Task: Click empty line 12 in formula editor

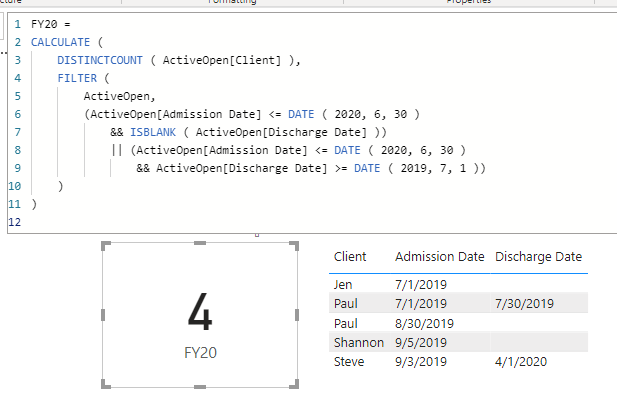Action: point(315,222)
